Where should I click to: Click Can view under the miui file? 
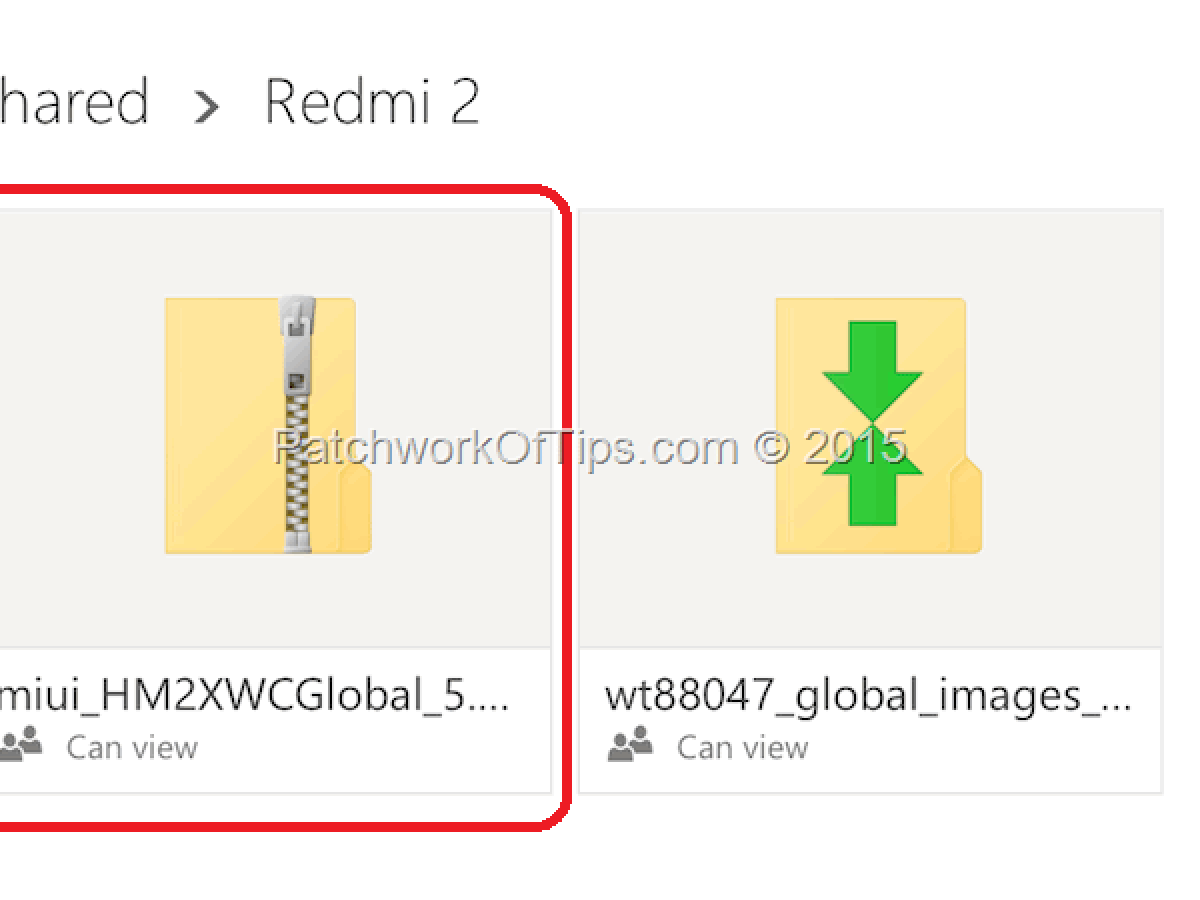[x=132, y=747]
